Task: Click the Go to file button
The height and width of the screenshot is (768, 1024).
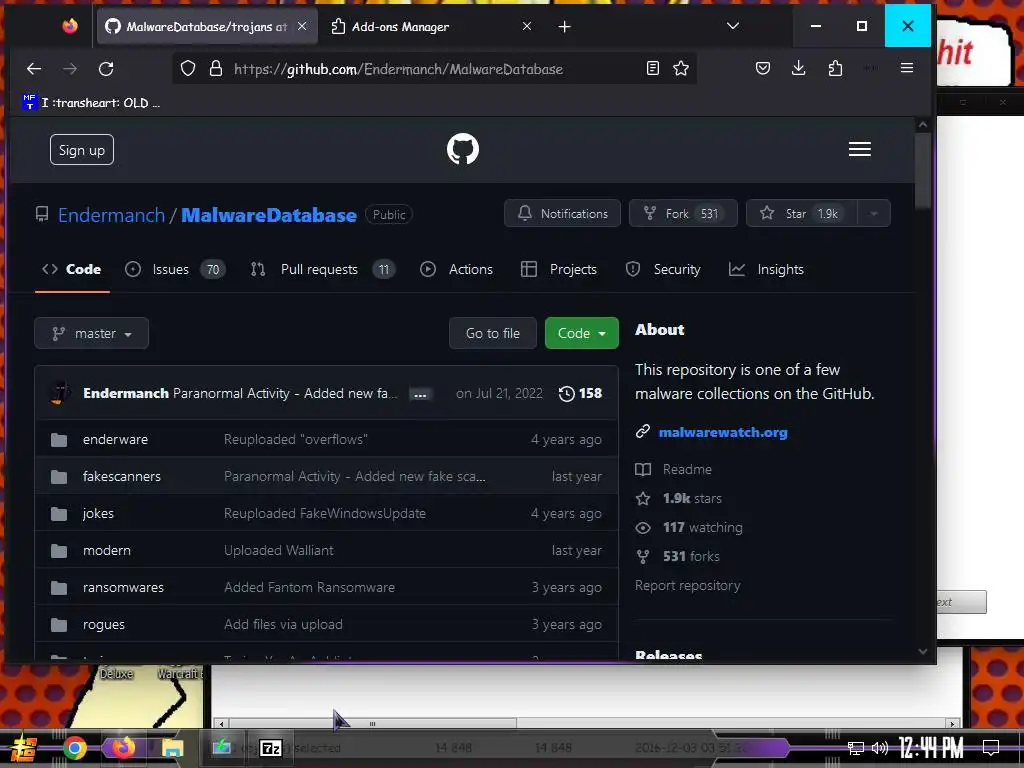Action: [493, 333]
